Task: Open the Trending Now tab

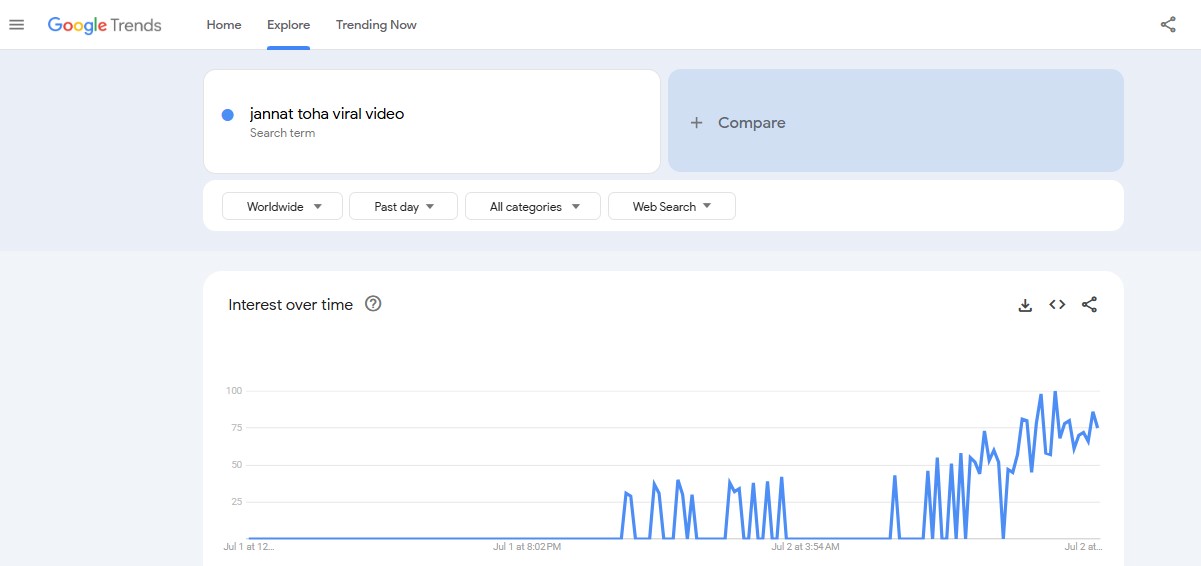Action: [376, 25]
